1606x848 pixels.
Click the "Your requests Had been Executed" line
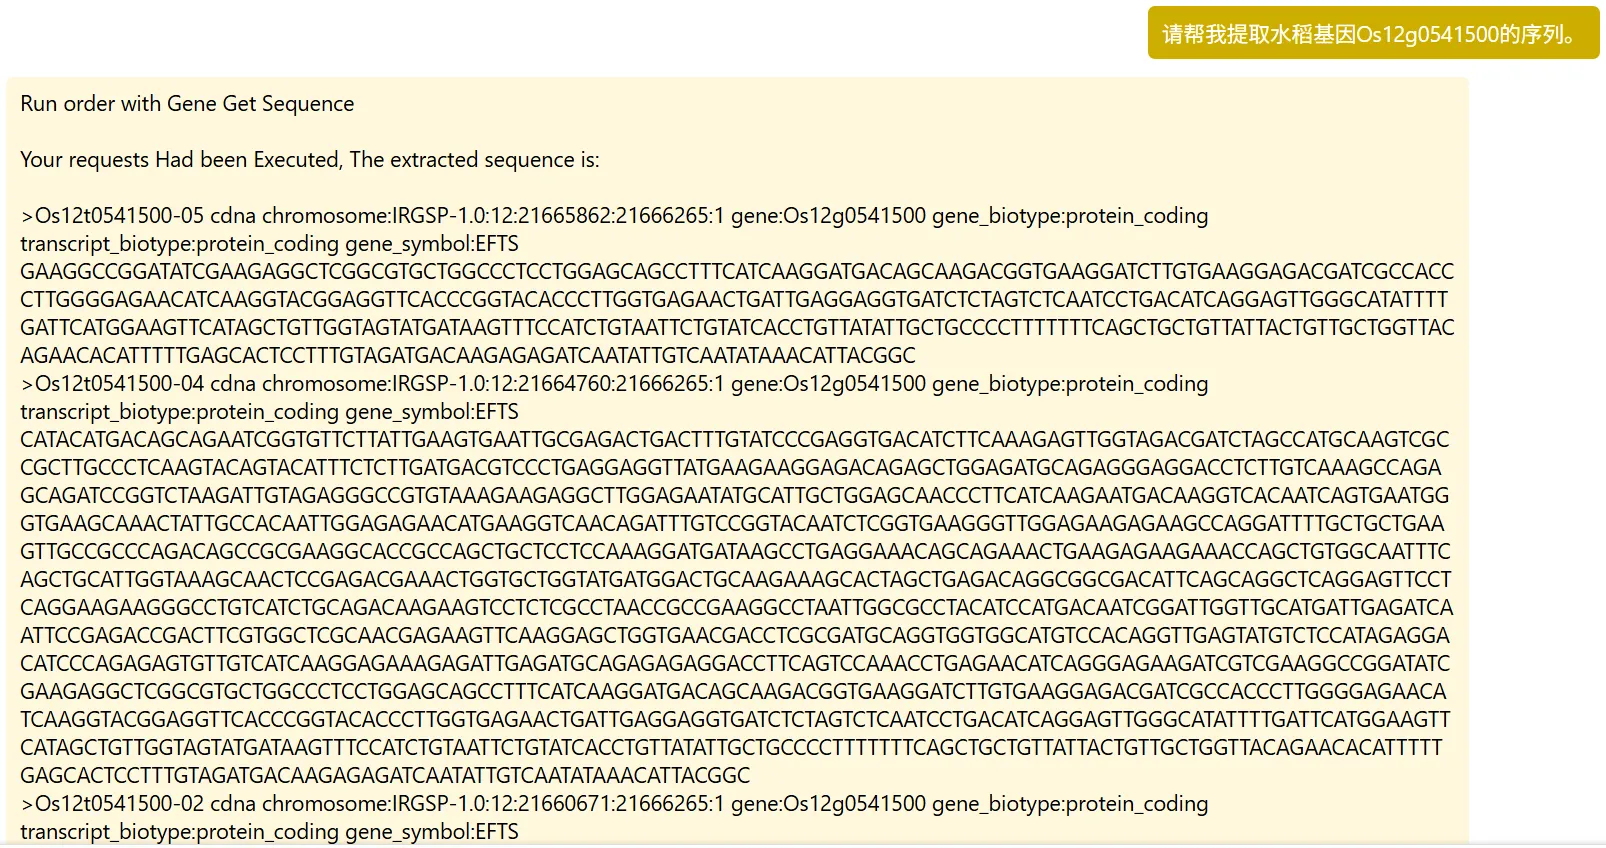[x=310, y=160]
